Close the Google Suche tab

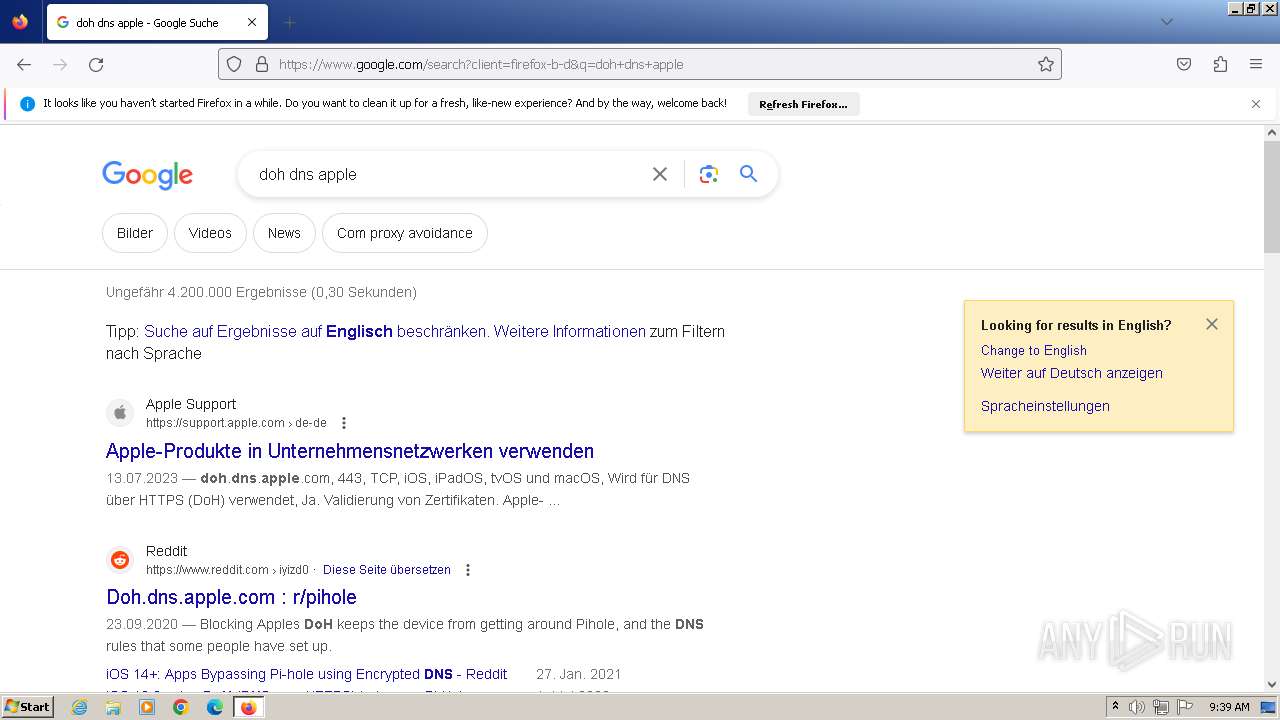(x=252, y=22)
